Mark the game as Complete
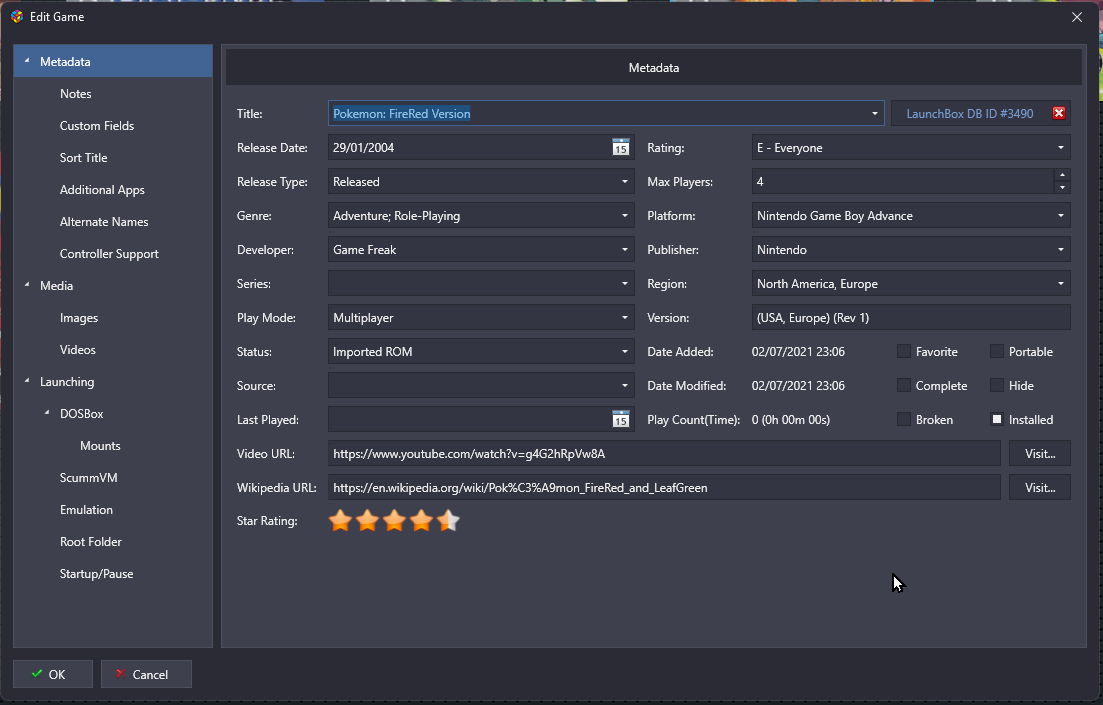1103x705 pixels. 904,385
